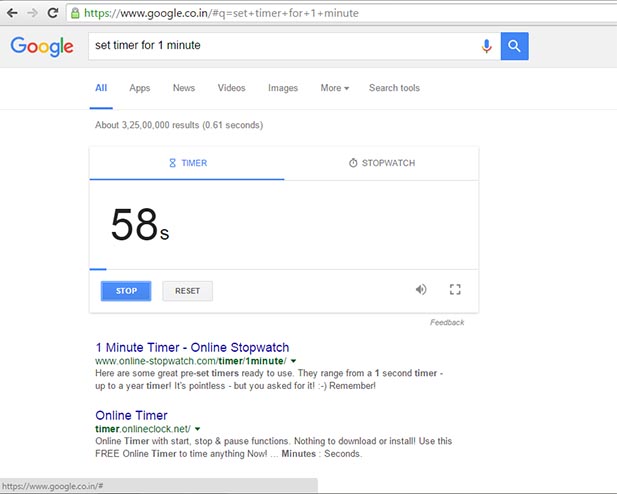The width and height of the screenshot is (617, 494).
Task: Click the 58s countdown display
Action: click(140, 225)
